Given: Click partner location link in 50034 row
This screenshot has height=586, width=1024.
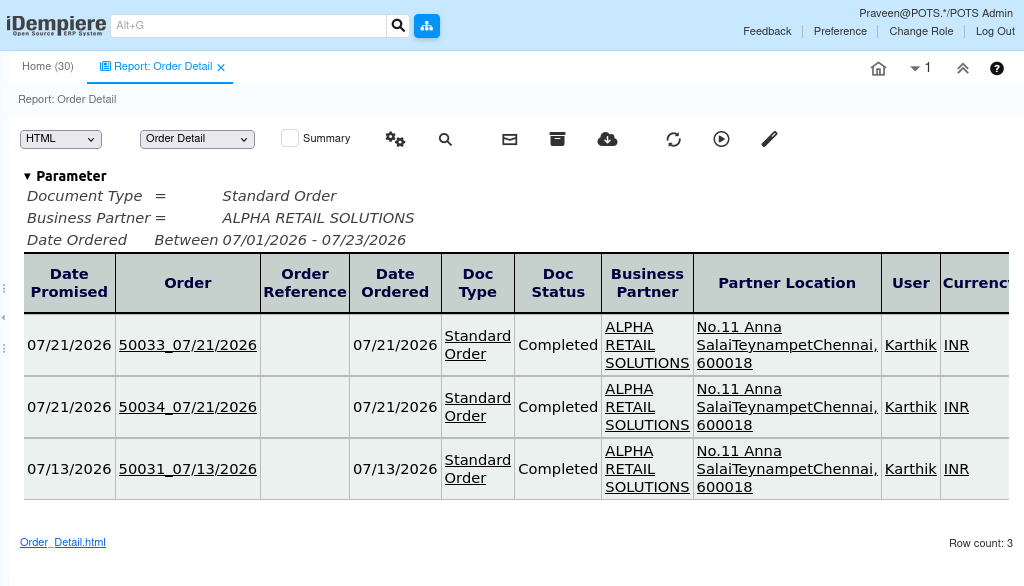Looking at the screenshot, I should 787,407.
